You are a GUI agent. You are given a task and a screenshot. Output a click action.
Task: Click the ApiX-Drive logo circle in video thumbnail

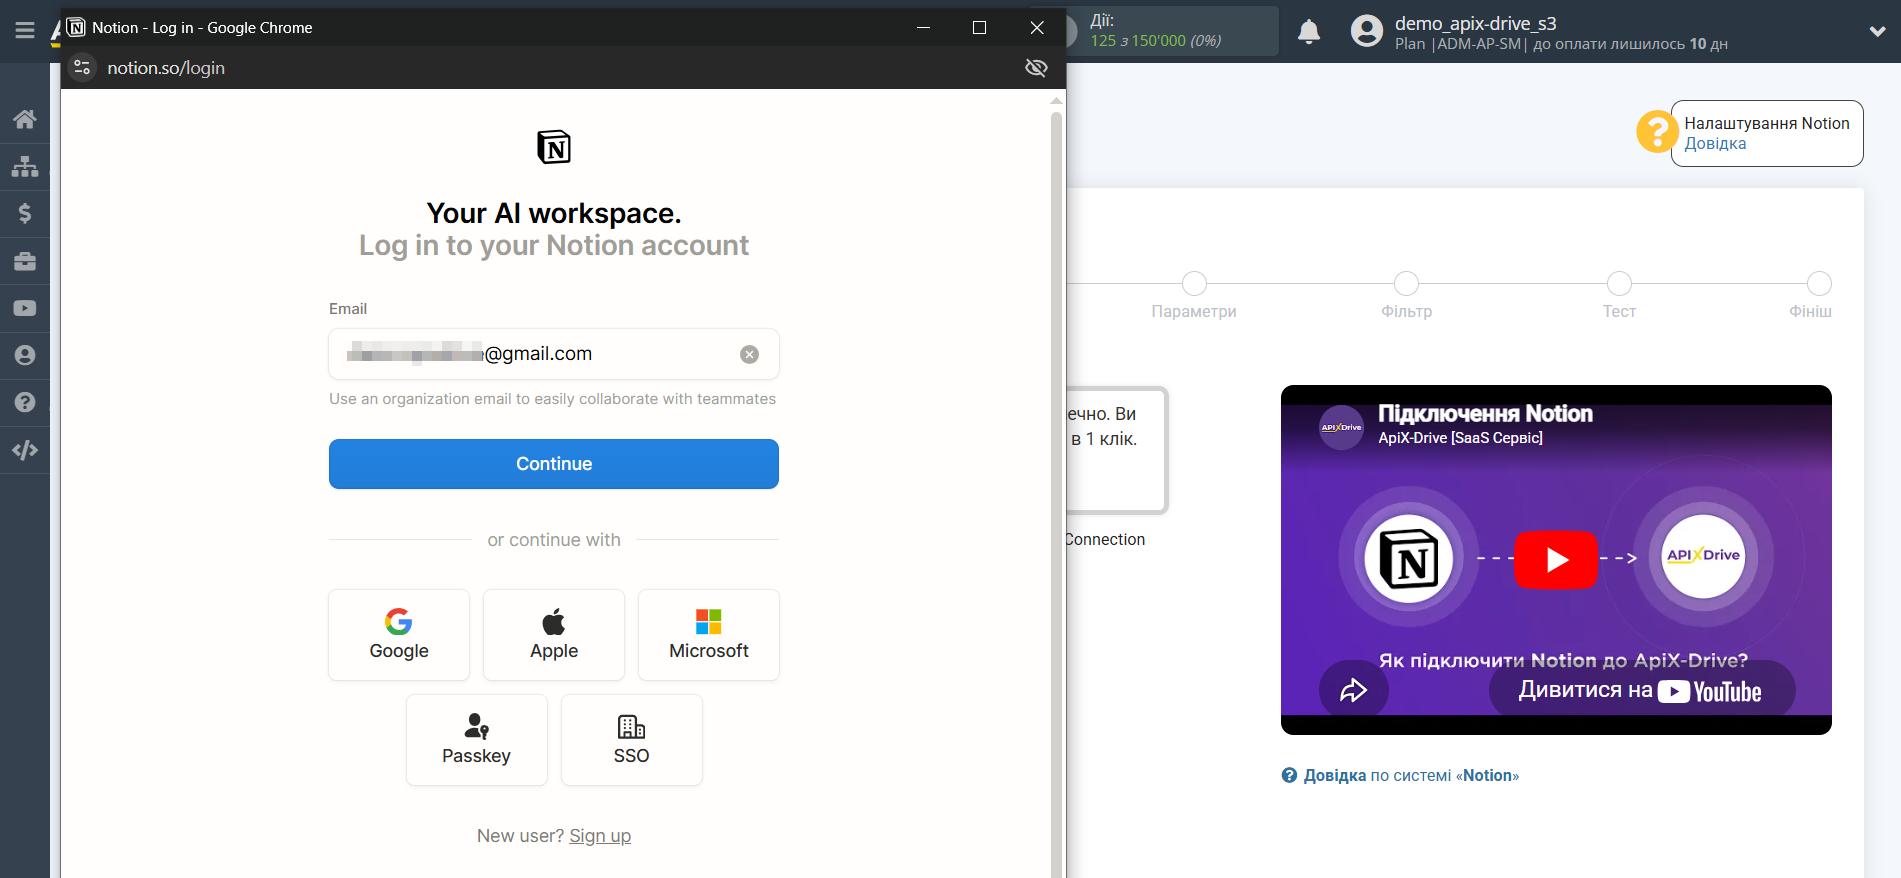click(1703, 556)
